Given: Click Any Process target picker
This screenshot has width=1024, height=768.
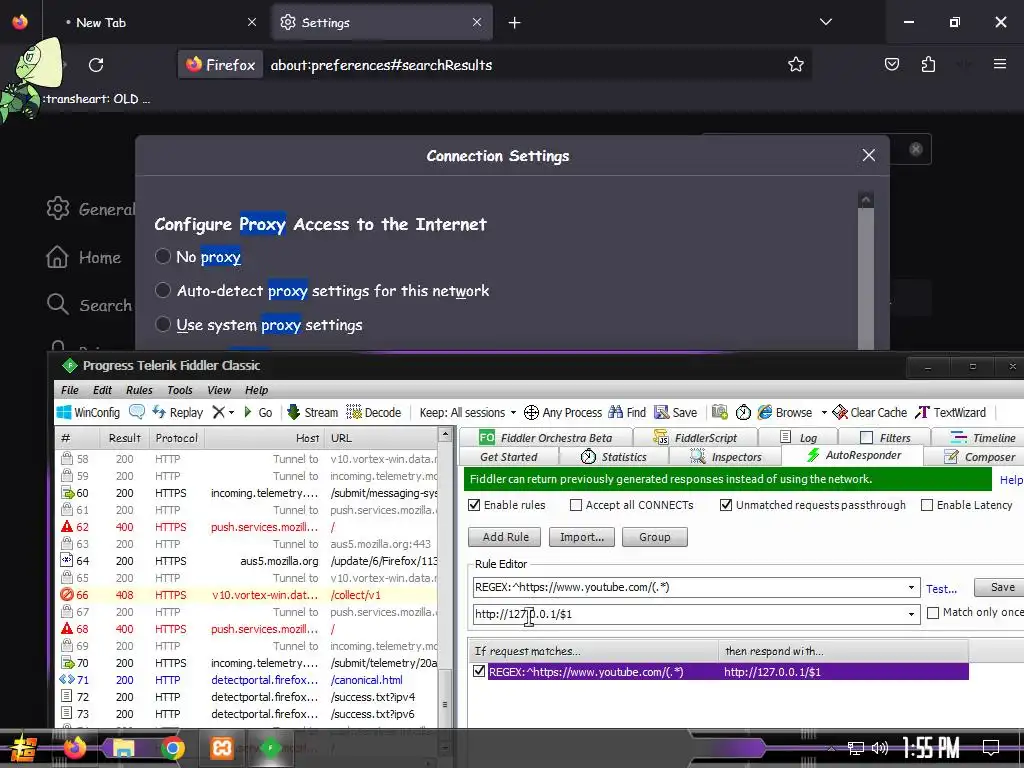Looking at the screenshot, I should pyautogui.click(x=563, y=412).
